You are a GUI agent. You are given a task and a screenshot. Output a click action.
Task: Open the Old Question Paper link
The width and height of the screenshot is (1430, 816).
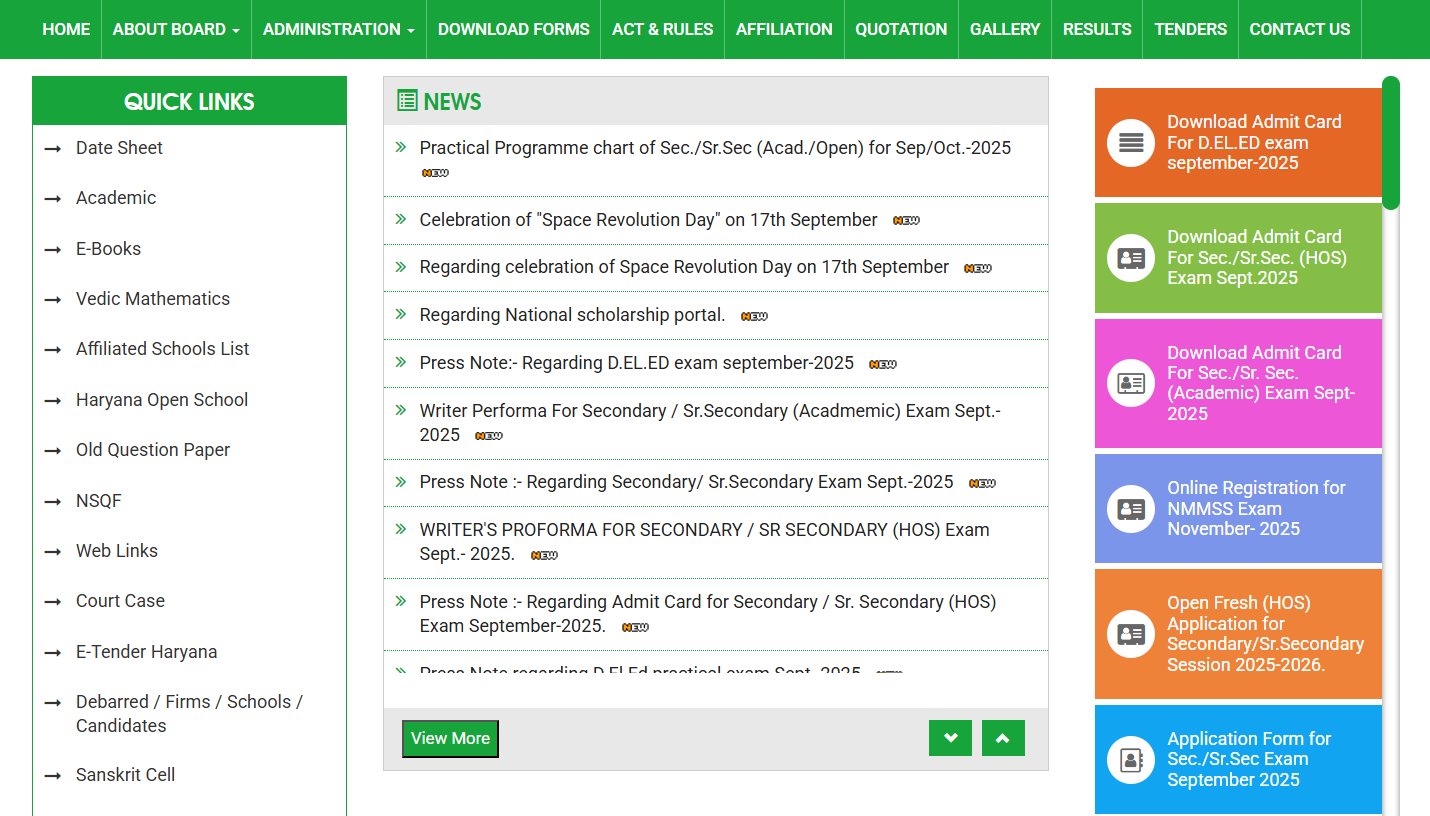click(x=153, y=450)
